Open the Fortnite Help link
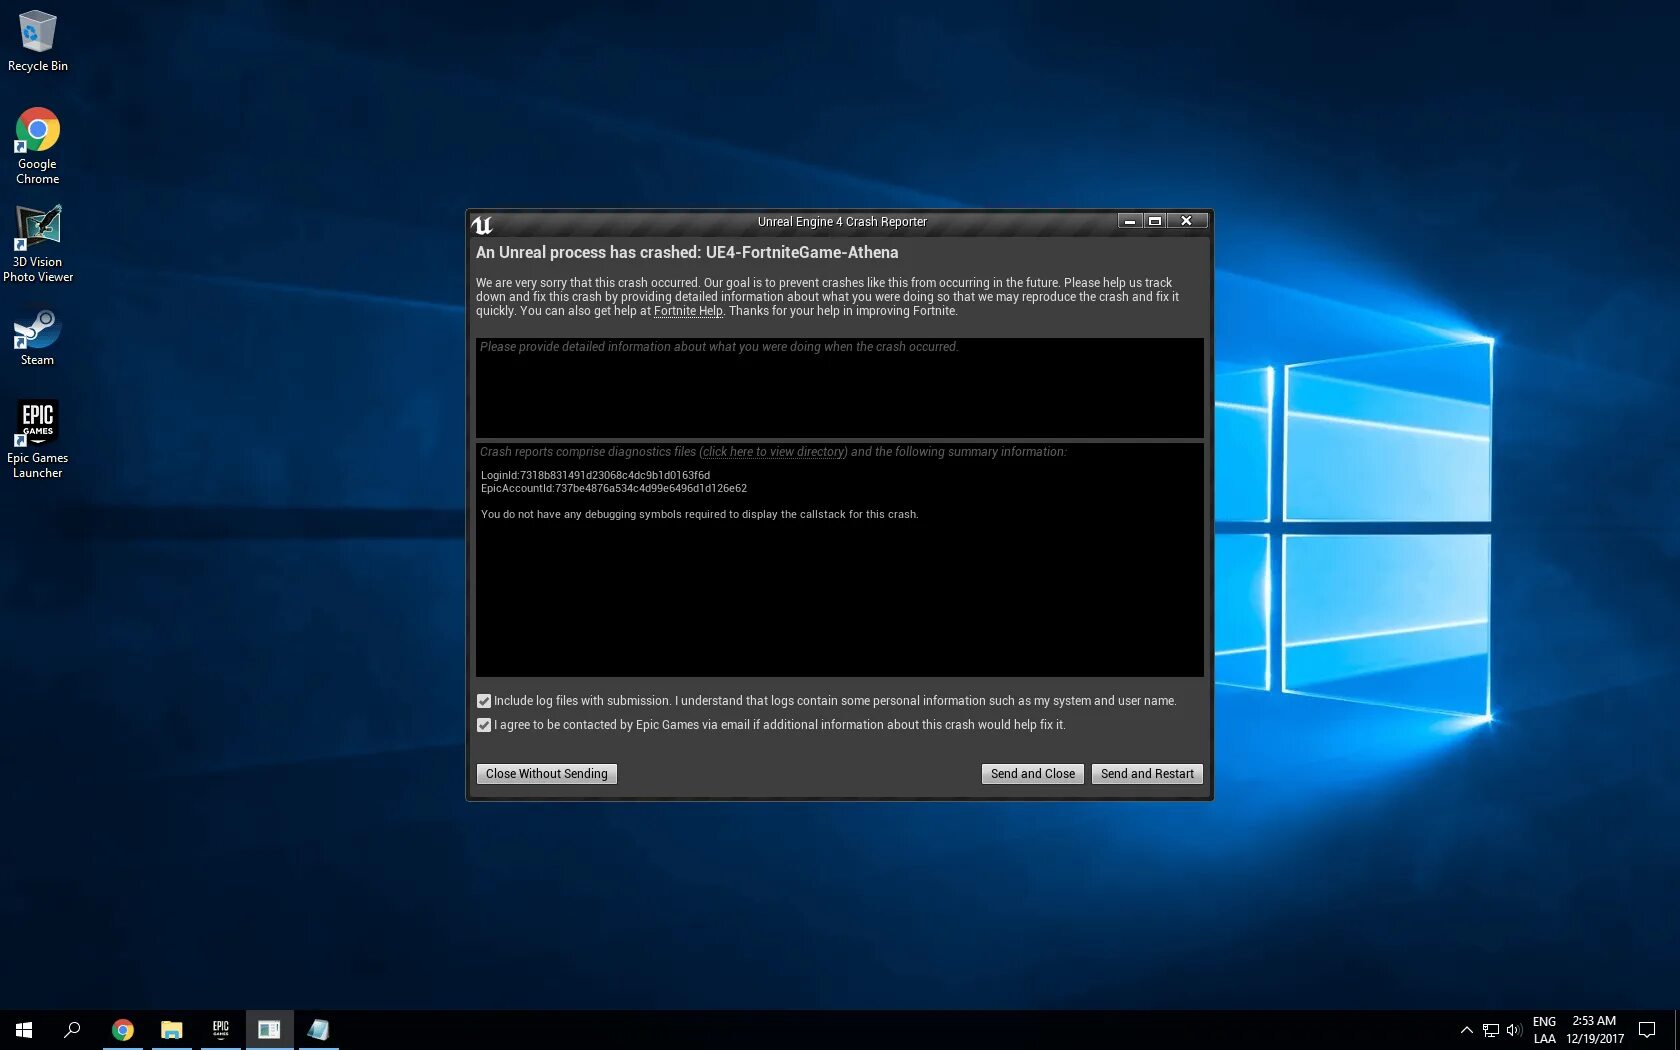This screenshot has height=1050, width=1680. (688, 311)
